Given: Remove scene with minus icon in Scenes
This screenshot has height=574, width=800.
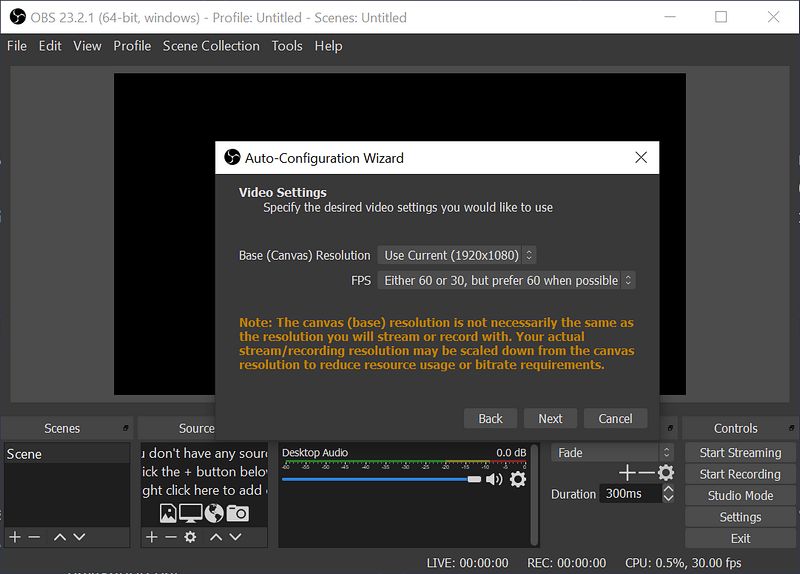Looking at the screenshot, I should click(x=34, y=537).
